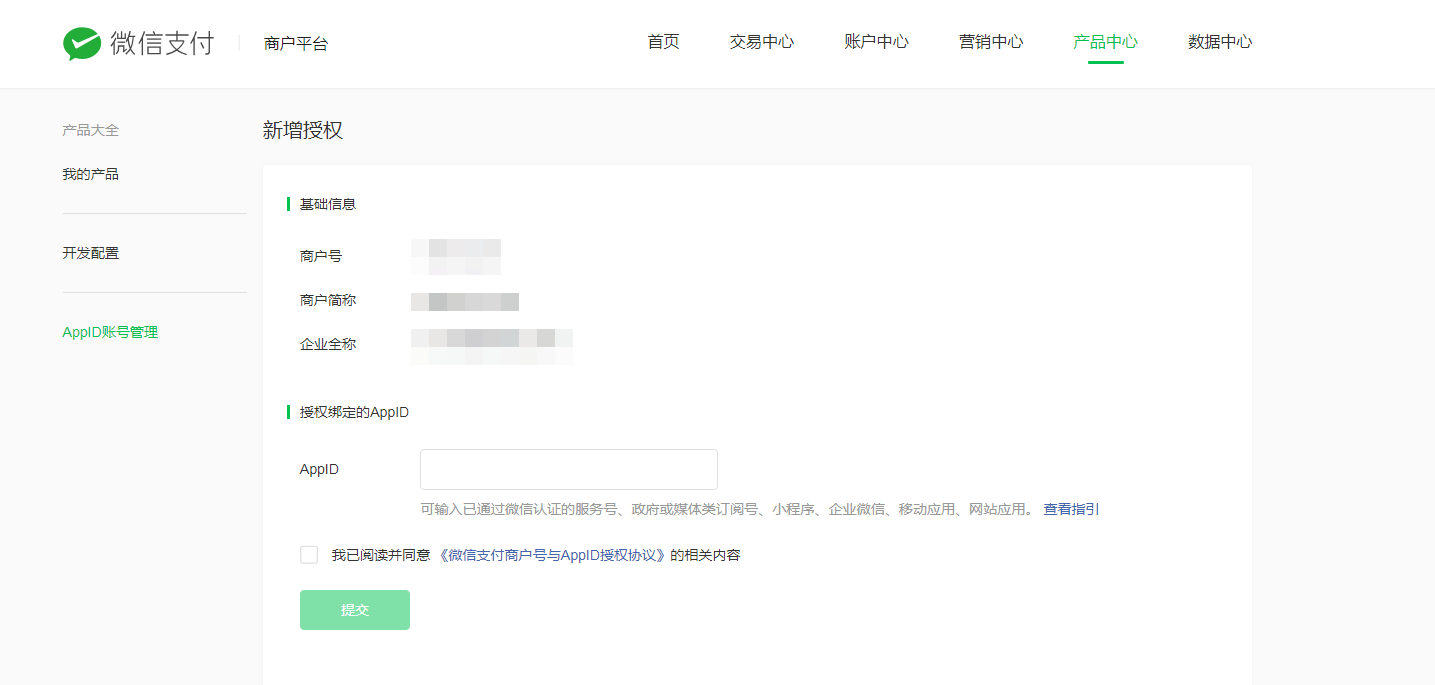The height and width of the screenshot is (685, 1435).
Task: Select AppID账号管理 in the sidebar
Action: [x=110, y=332]
